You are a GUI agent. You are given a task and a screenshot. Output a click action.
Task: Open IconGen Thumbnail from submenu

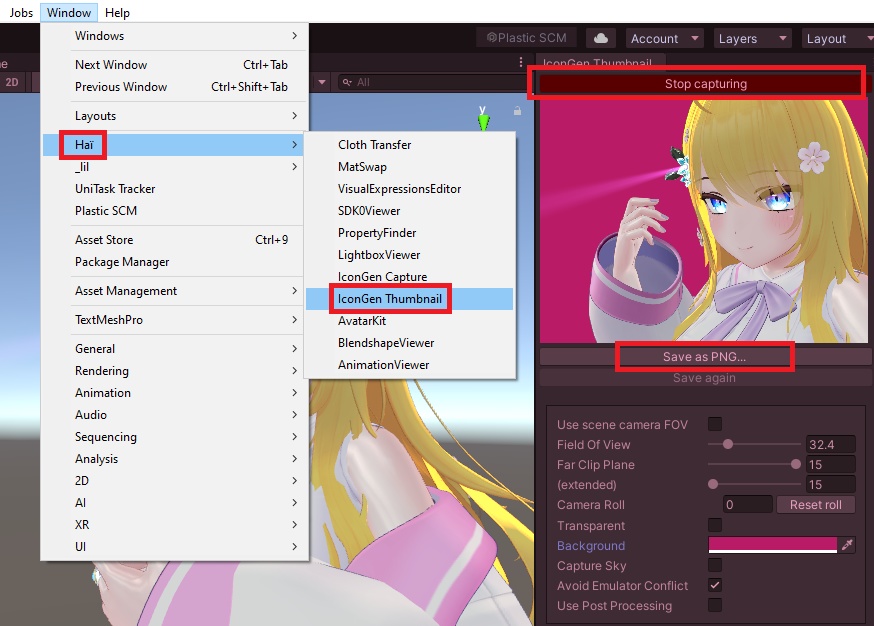pyautogui.click(x=410, y=299)
